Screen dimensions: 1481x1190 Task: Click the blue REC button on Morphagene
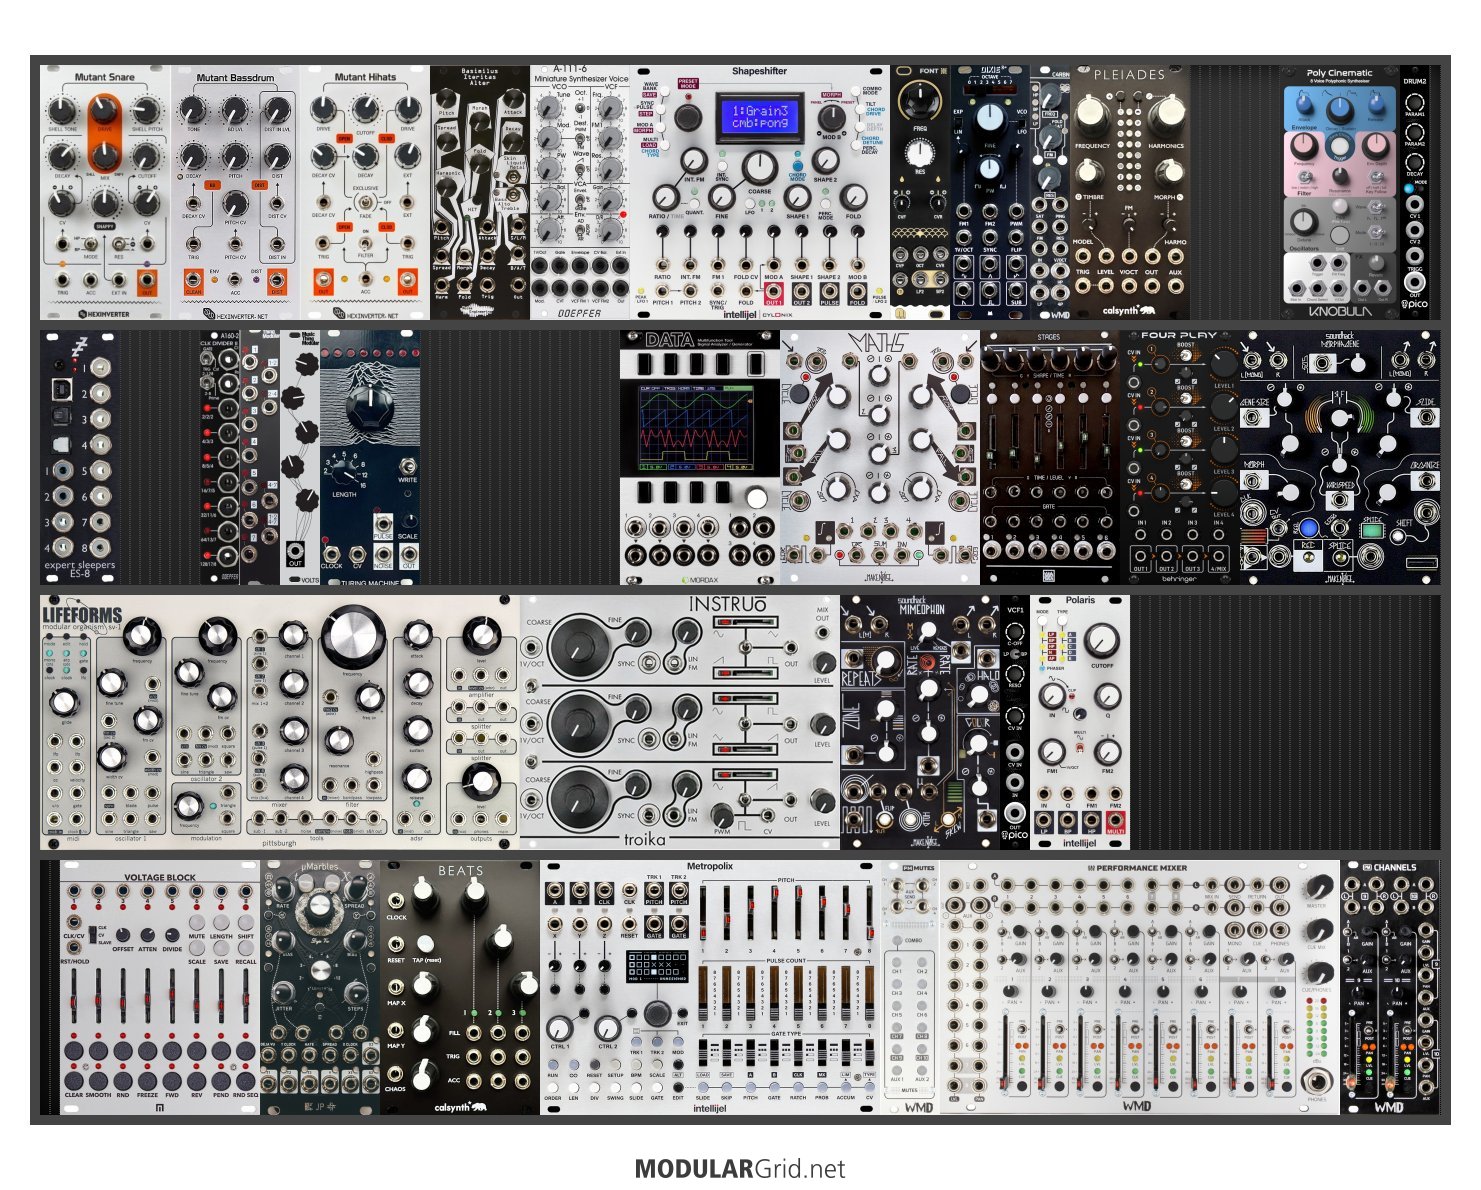[x=1308, y=528]
